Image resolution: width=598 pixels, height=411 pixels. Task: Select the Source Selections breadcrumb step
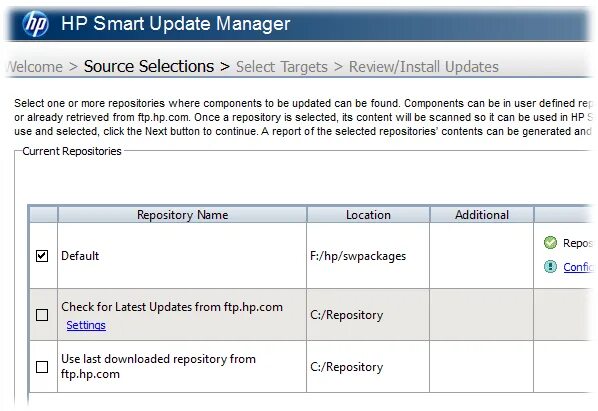coord(149,66)
